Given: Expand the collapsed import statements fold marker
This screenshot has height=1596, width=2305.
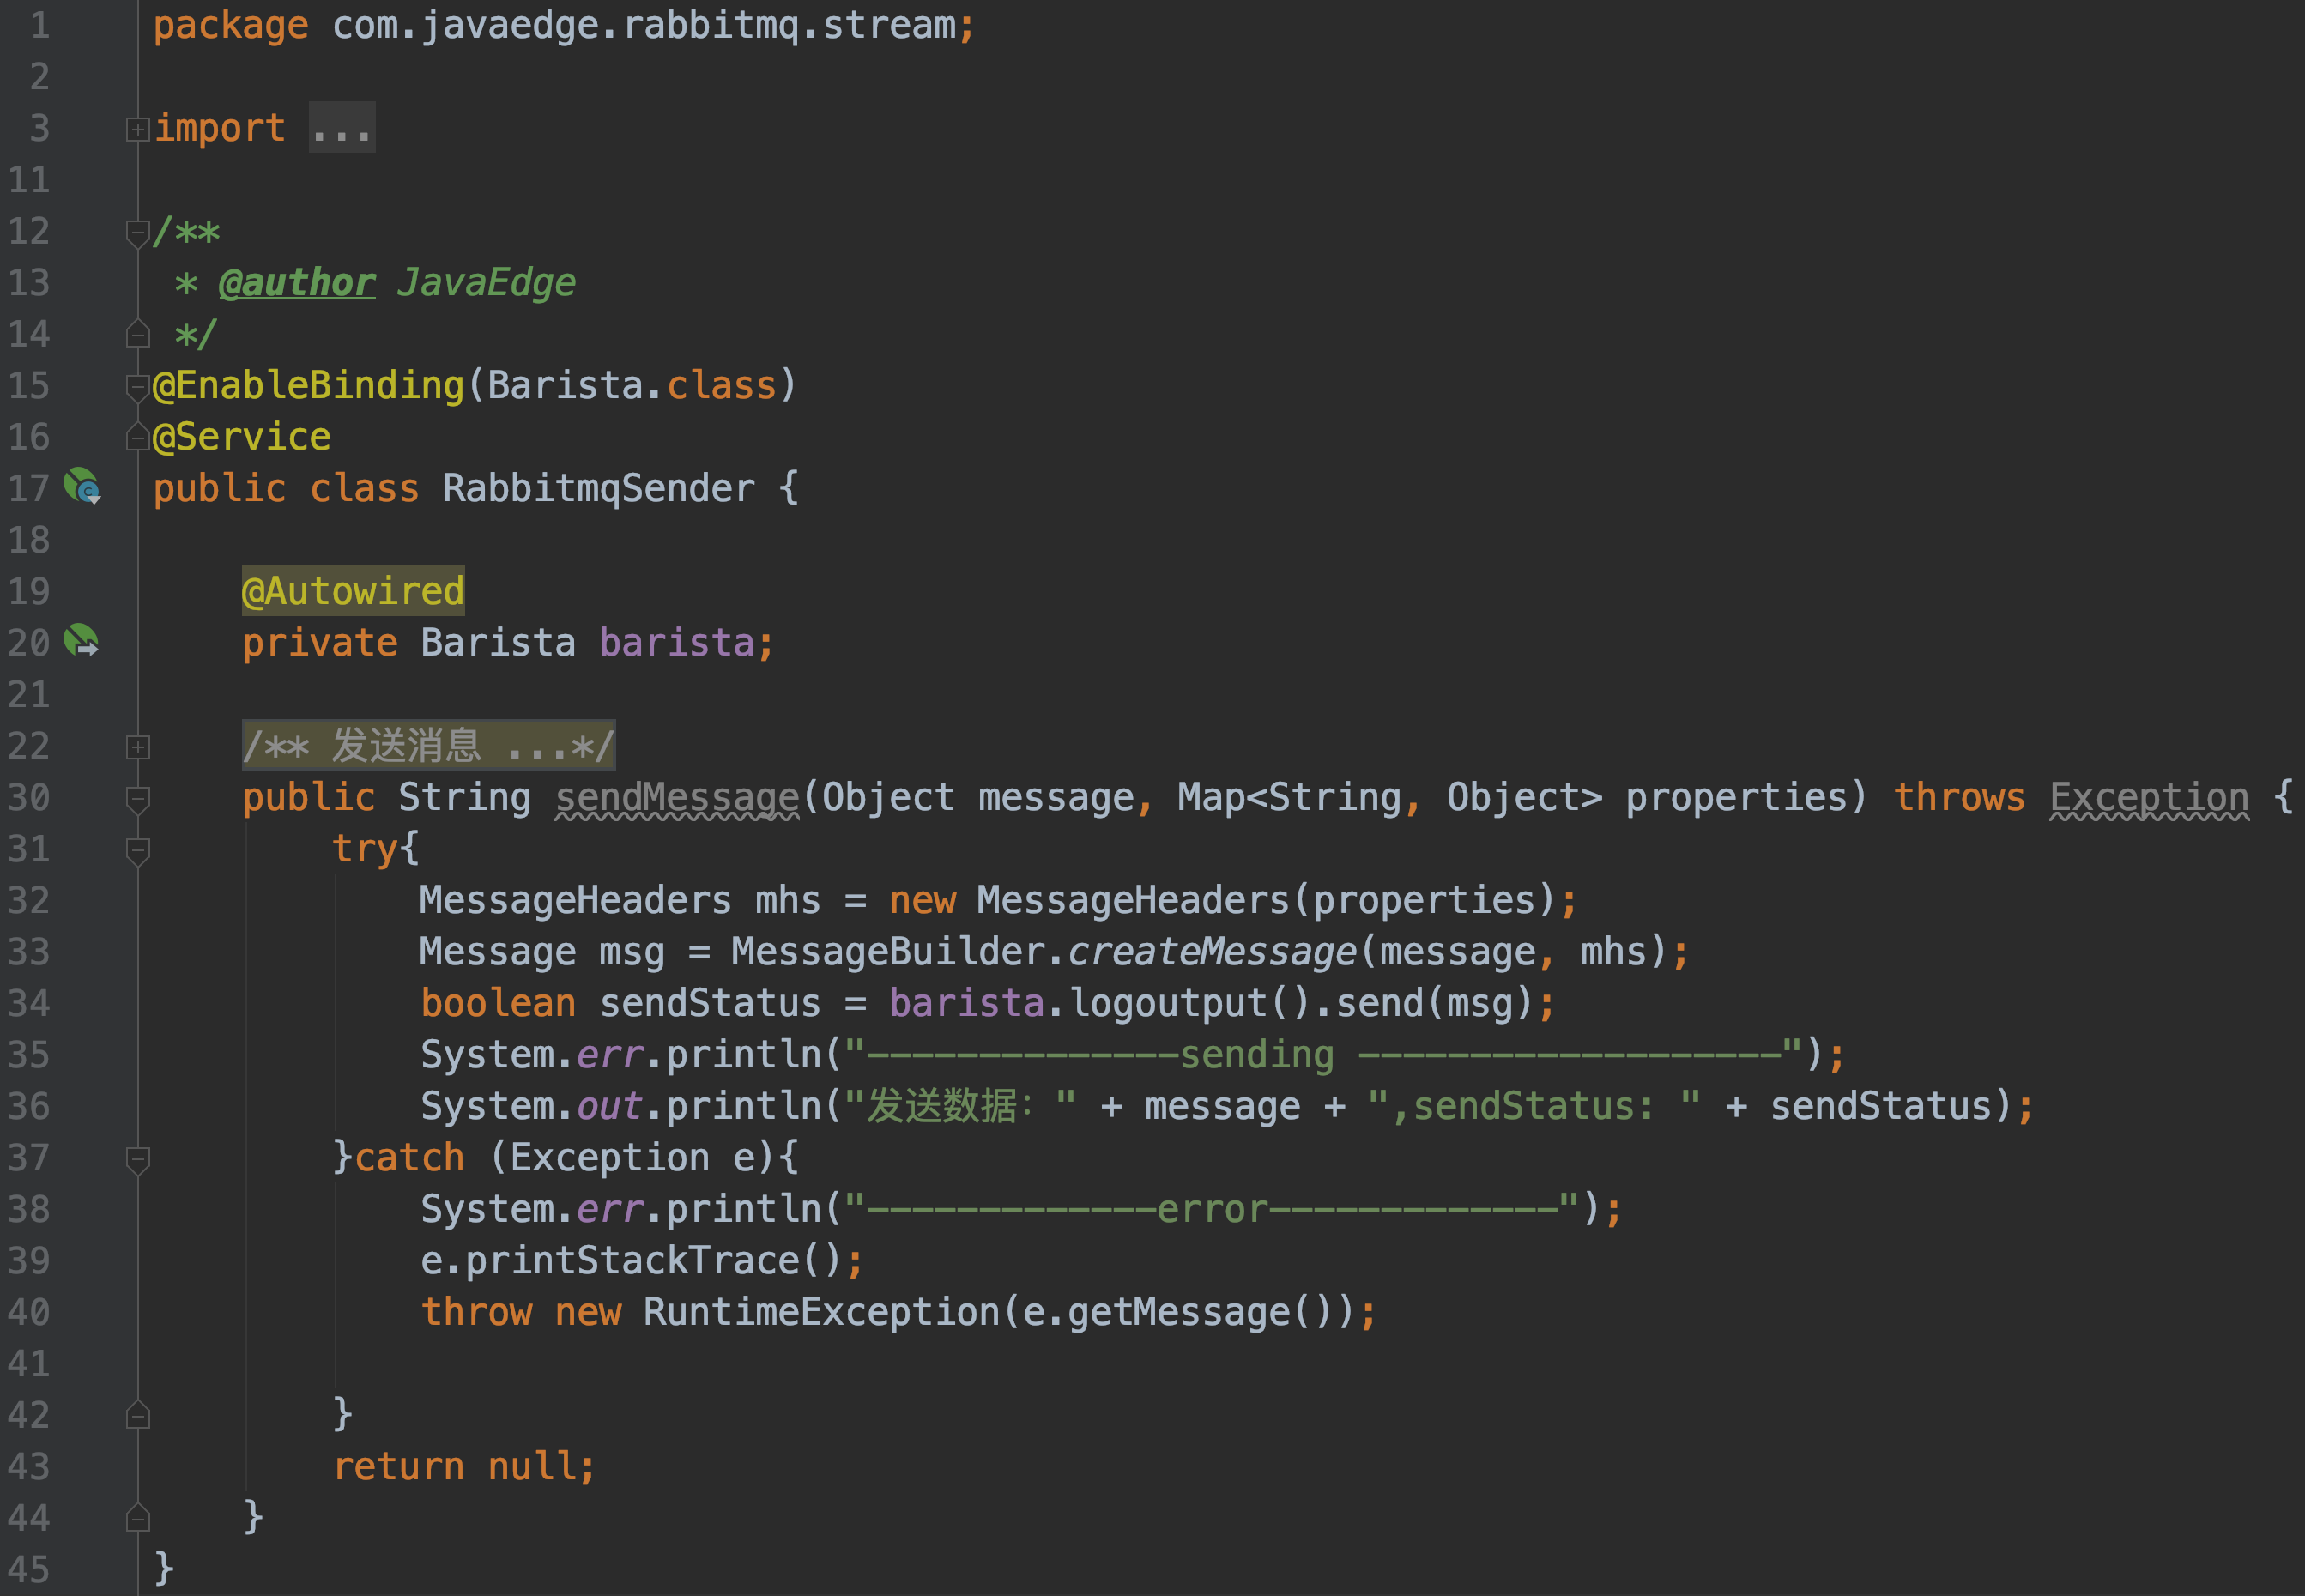Looking at the screenshot, I should (138, 129).
